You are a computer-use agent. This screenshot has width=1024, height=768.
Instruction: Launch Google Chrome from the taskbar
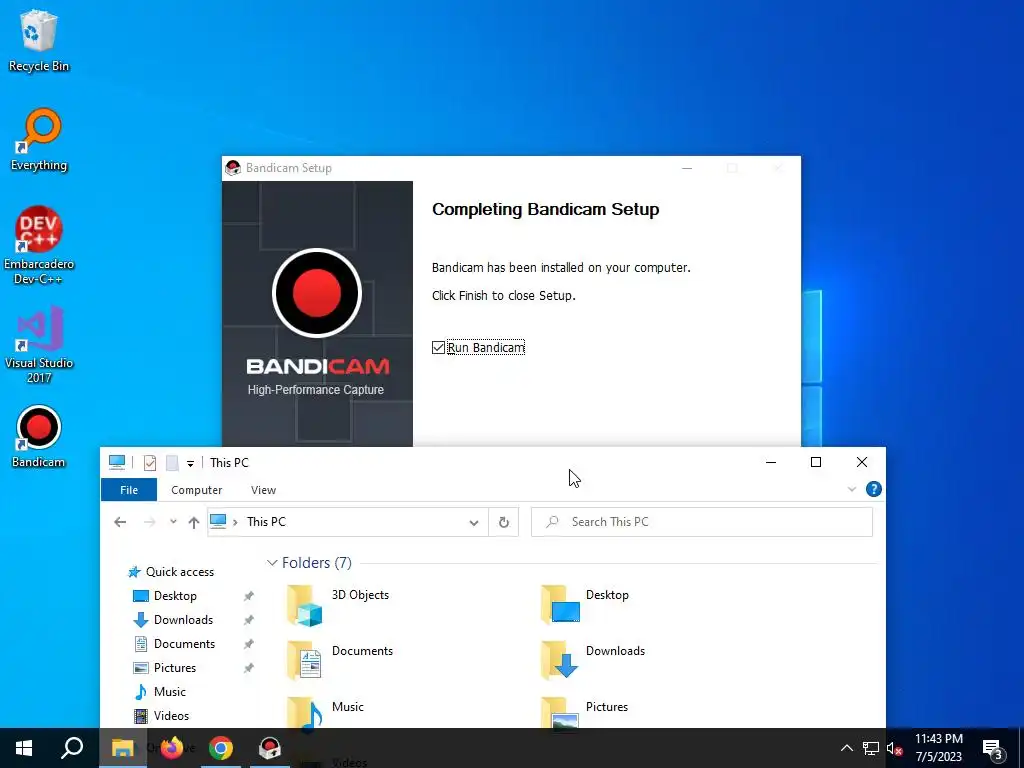click(221, 748)
